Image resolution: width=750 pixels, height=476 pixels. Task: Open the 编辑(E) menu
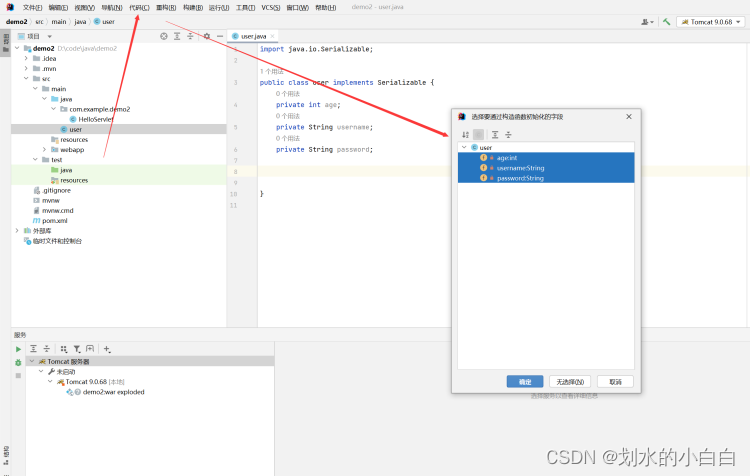click(x=58, y=8)
